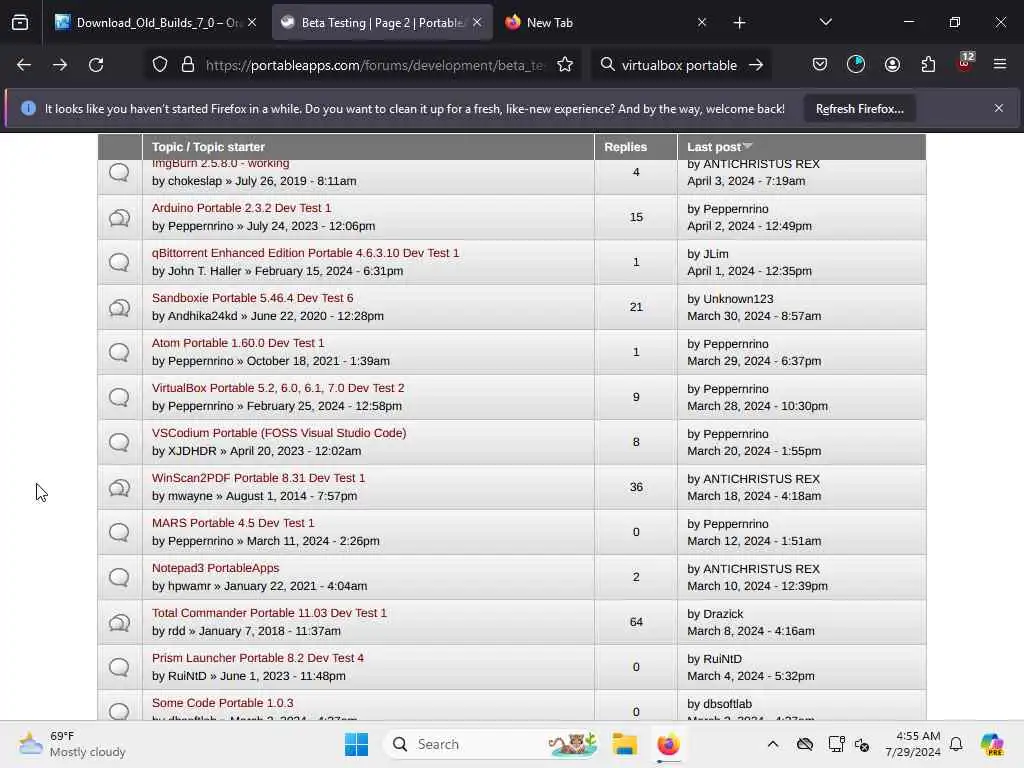This screenshot has width=1024, height=768.
Task: Open the notification bell in the taskbar
Action: (956, 744)
